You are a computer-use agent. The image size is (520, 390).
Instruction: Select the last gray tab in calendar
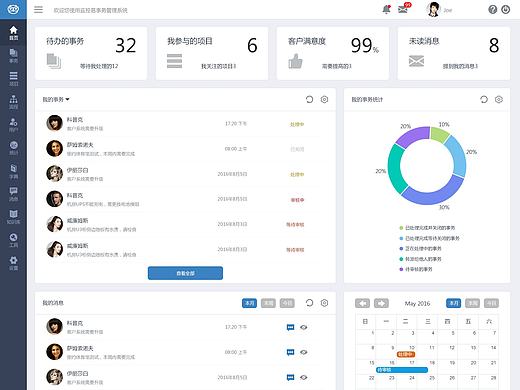click(x=491, y=303)
